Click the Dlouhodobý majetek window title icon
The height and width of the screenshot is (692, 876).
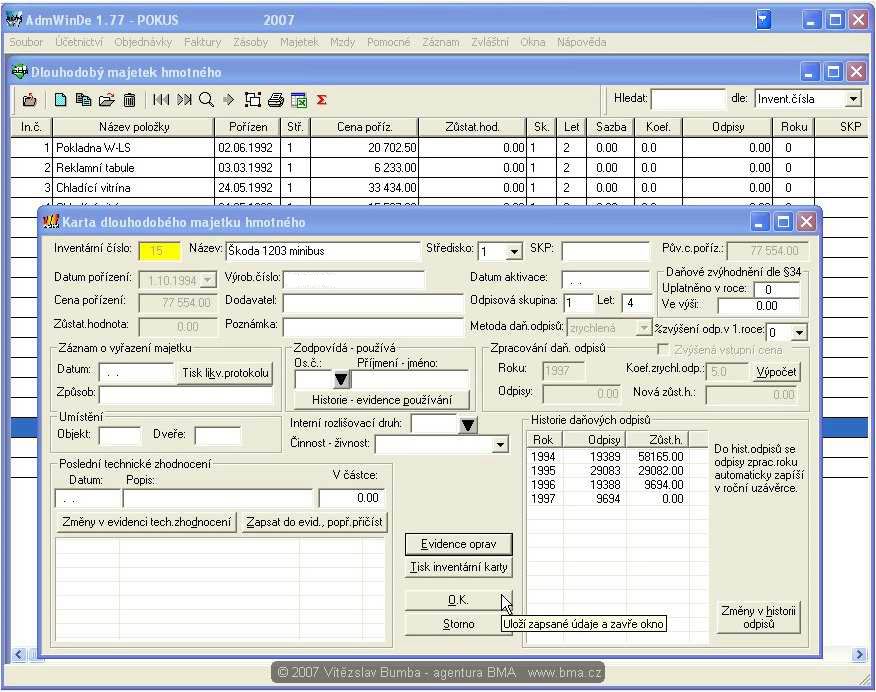[20, 71]
